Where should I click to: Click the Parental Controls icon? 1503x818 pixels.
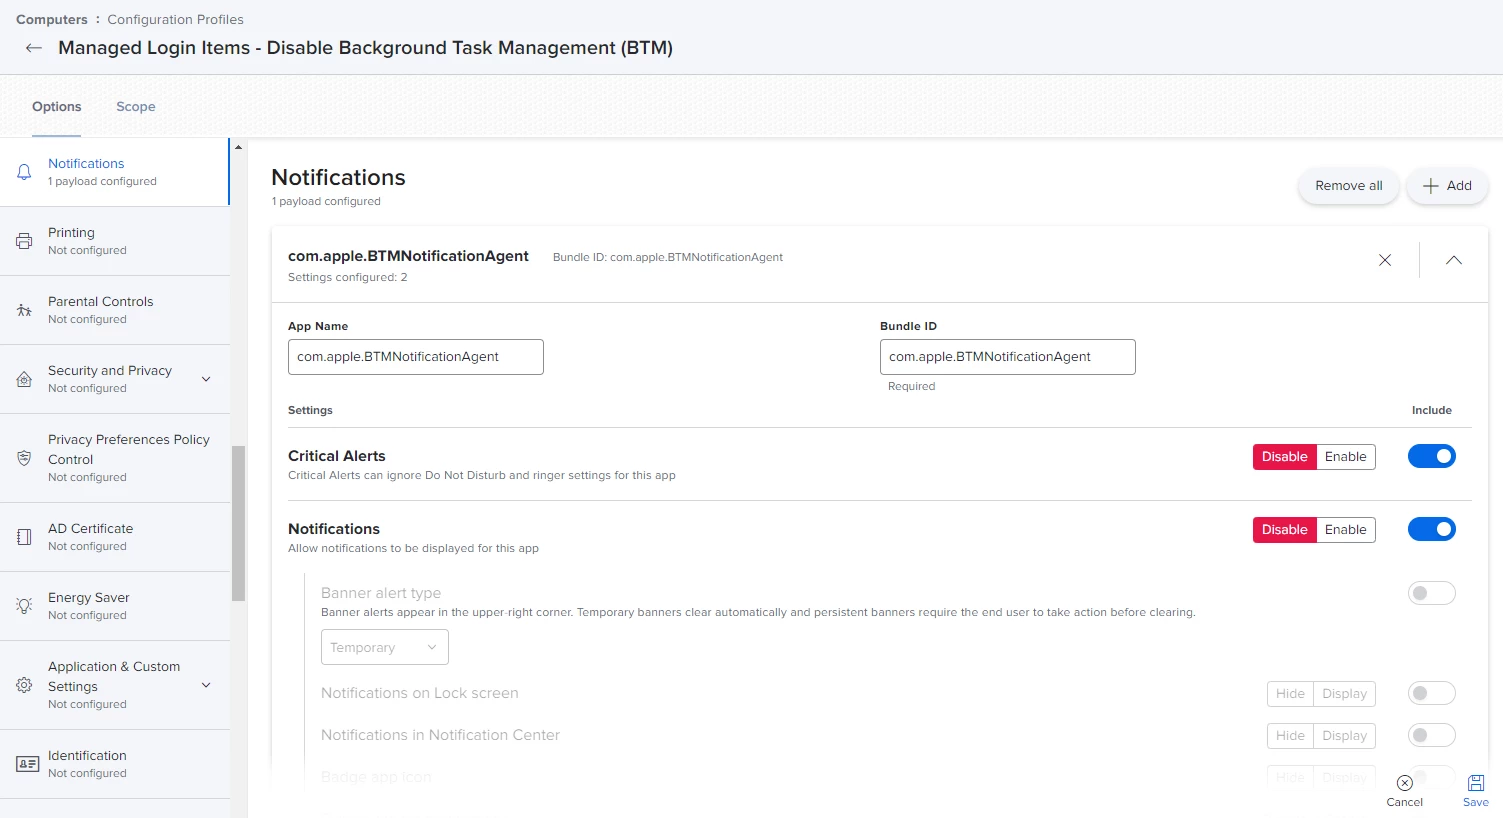(x=24, y=310)
